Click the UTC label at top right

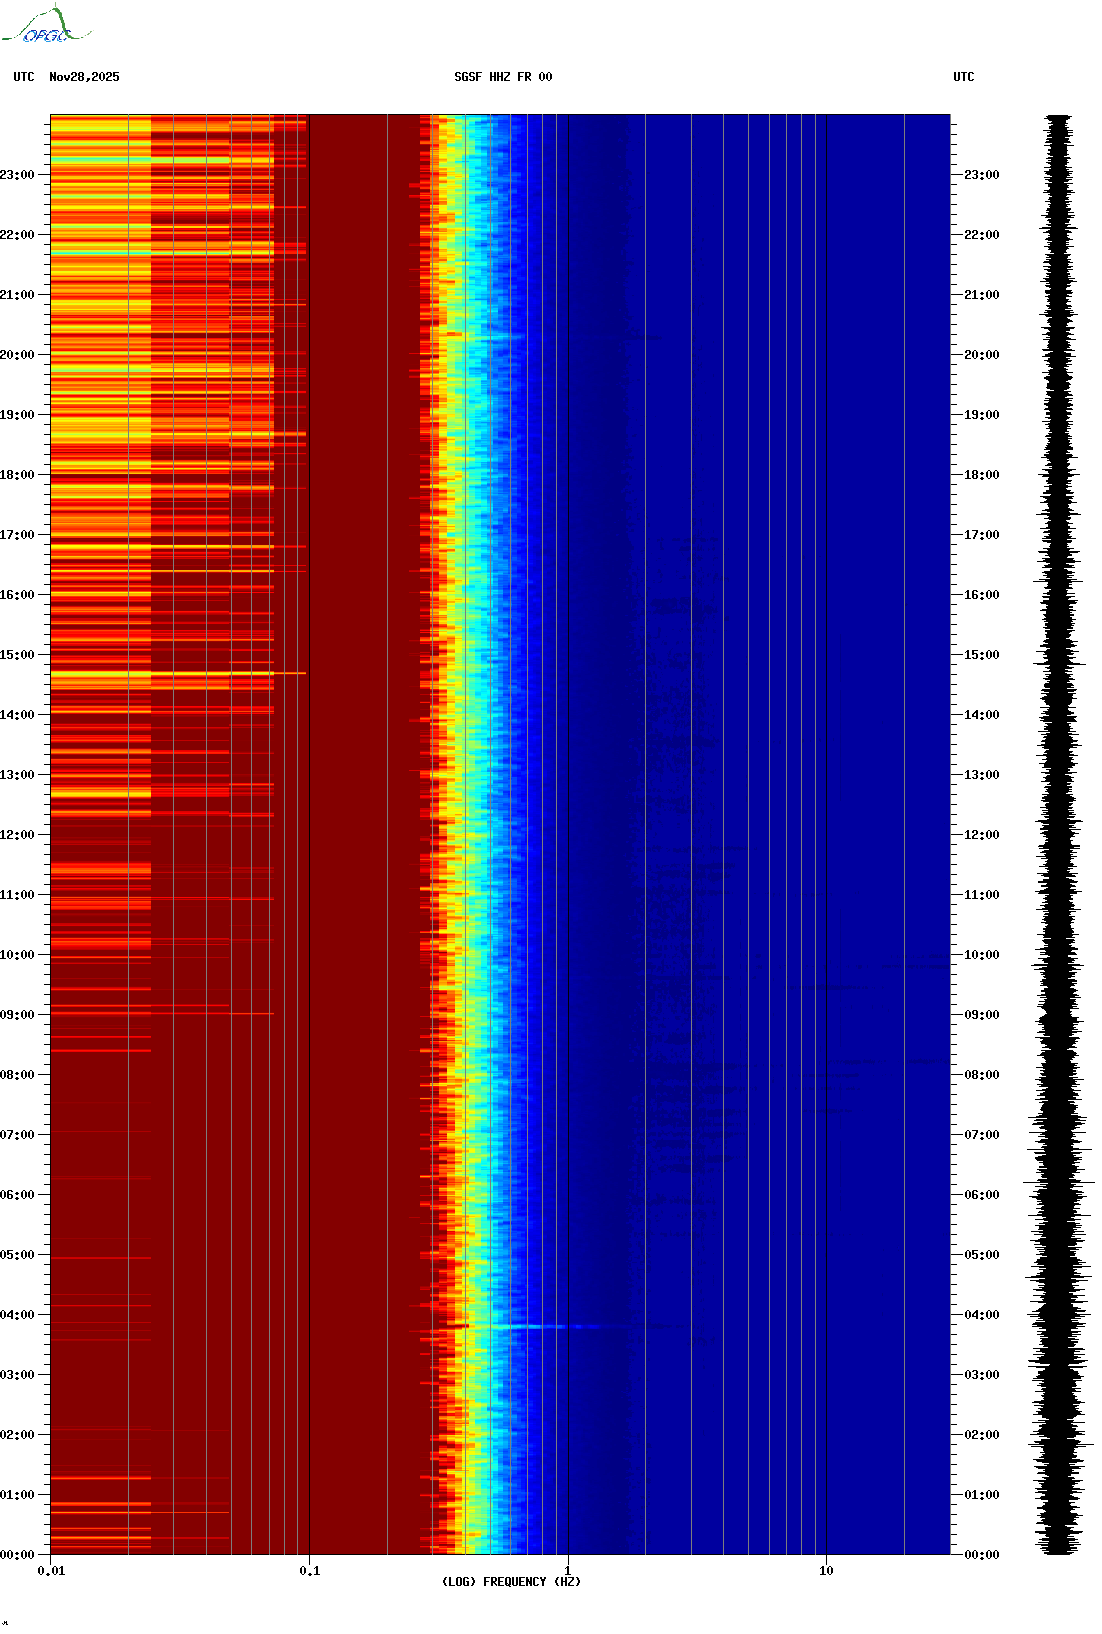coord(964,77)
